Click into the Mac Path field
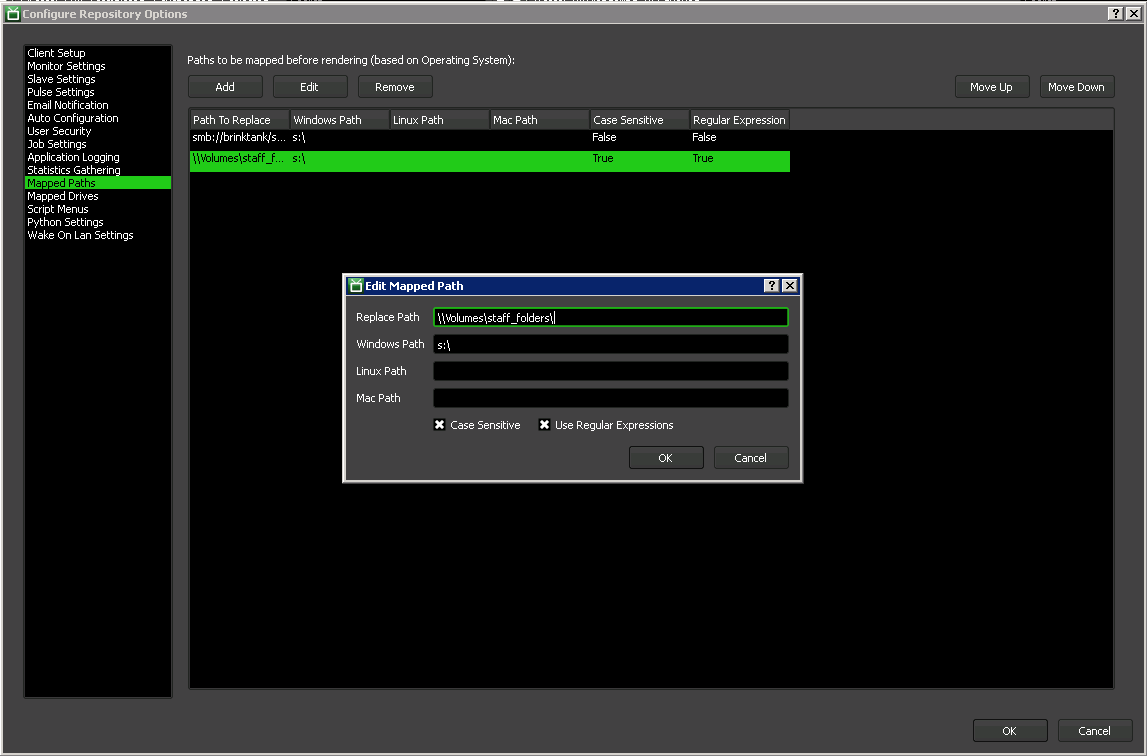 point(610,399)
